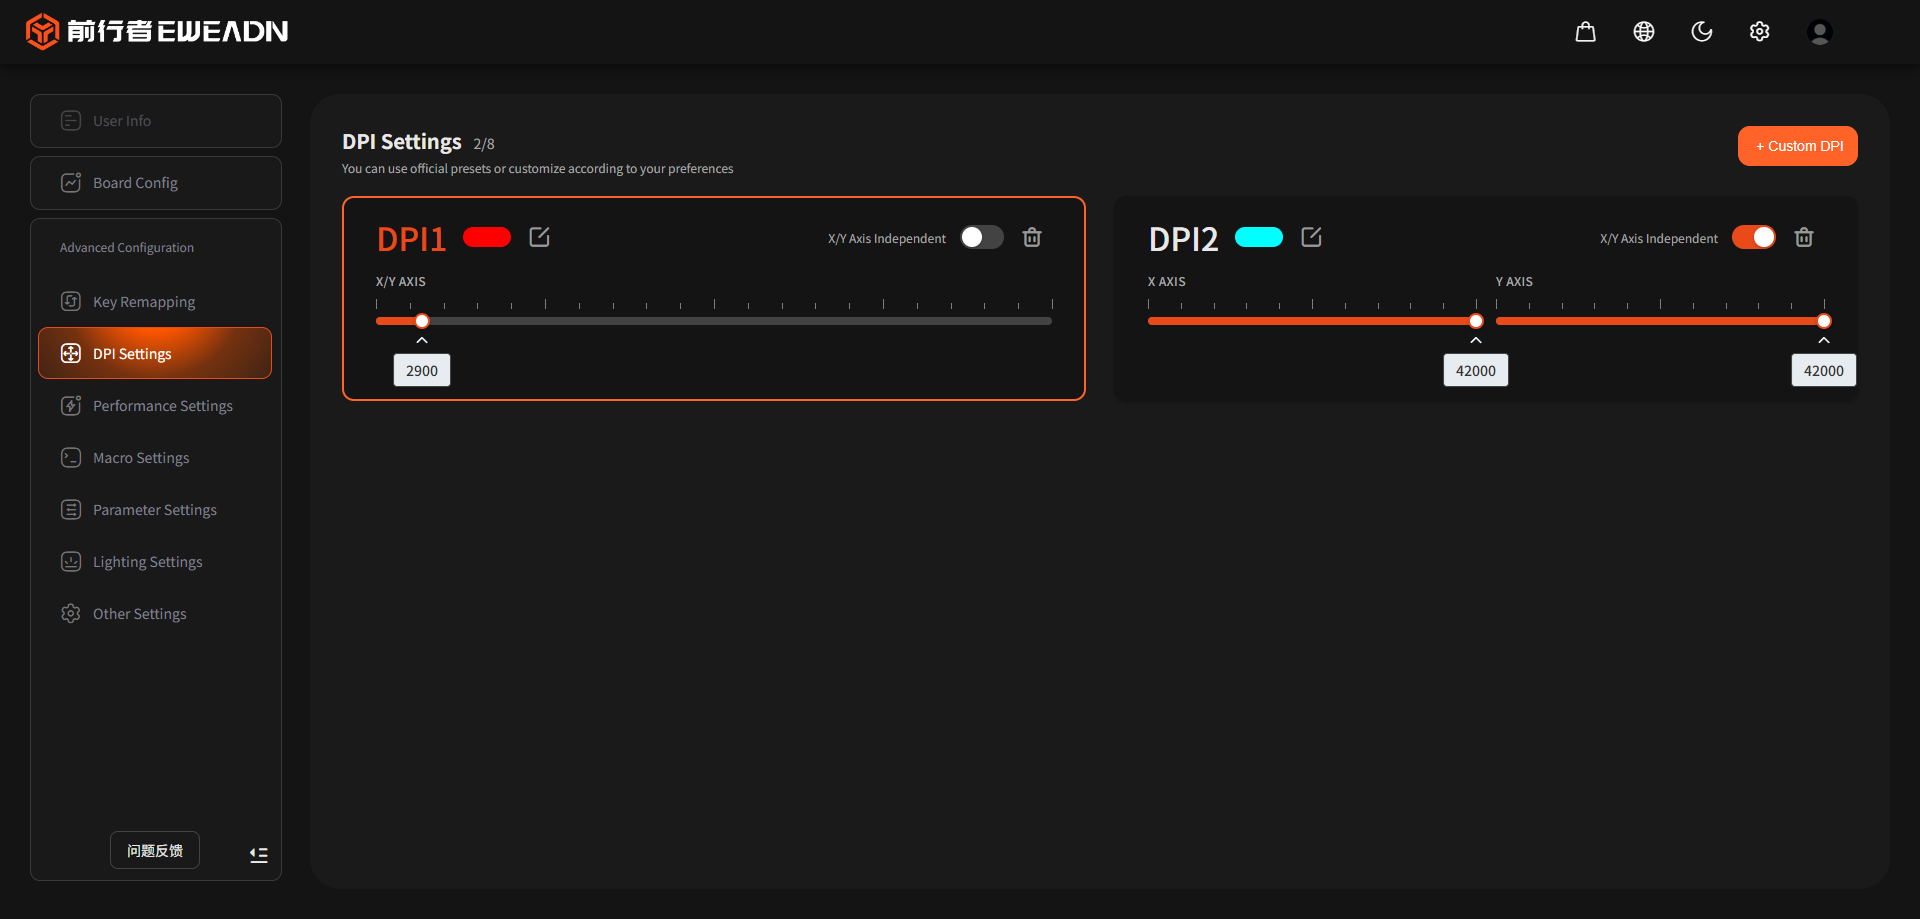Click the DPI1 X/Y axis slider handle

pyautogui.click(x=422, y=321)
